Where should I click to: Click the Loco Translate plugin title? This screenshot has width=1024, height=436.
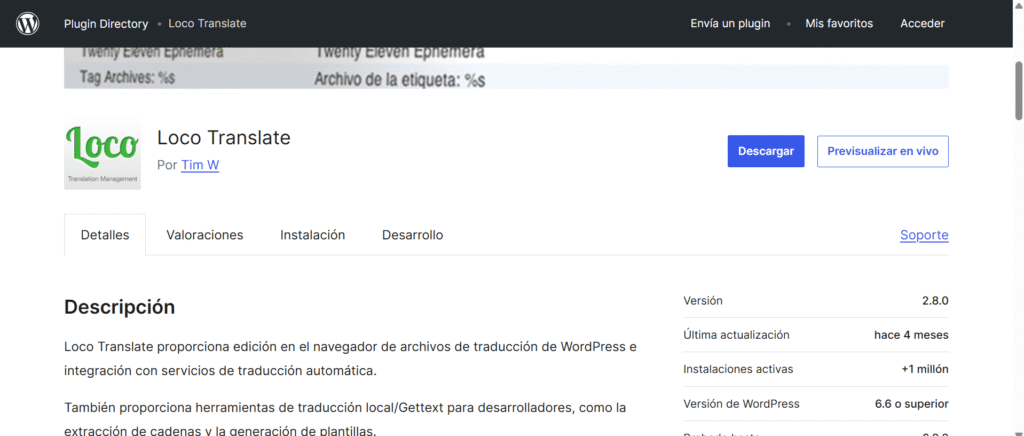click(x=224, y=138)
